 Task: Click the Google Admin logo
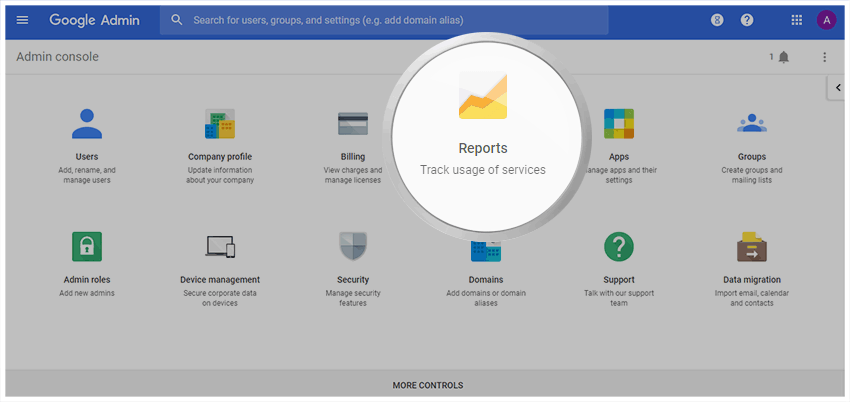pyautogui.click(x=94, y=20)
